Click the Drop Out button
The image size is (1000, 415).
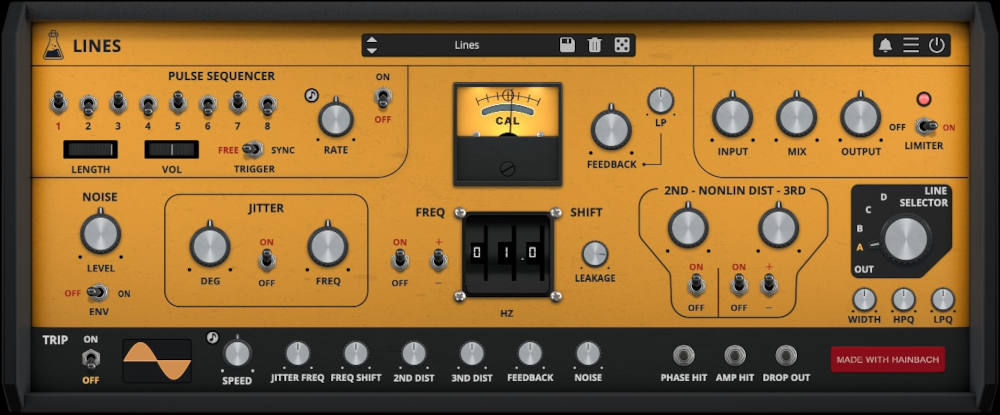coord(786,355)
